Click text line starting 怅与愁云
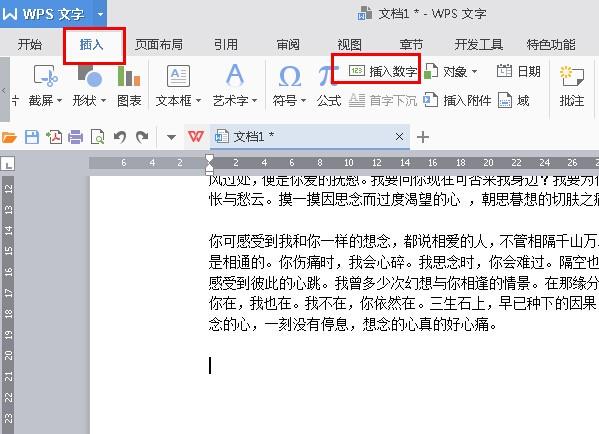 tap(404, 199)
